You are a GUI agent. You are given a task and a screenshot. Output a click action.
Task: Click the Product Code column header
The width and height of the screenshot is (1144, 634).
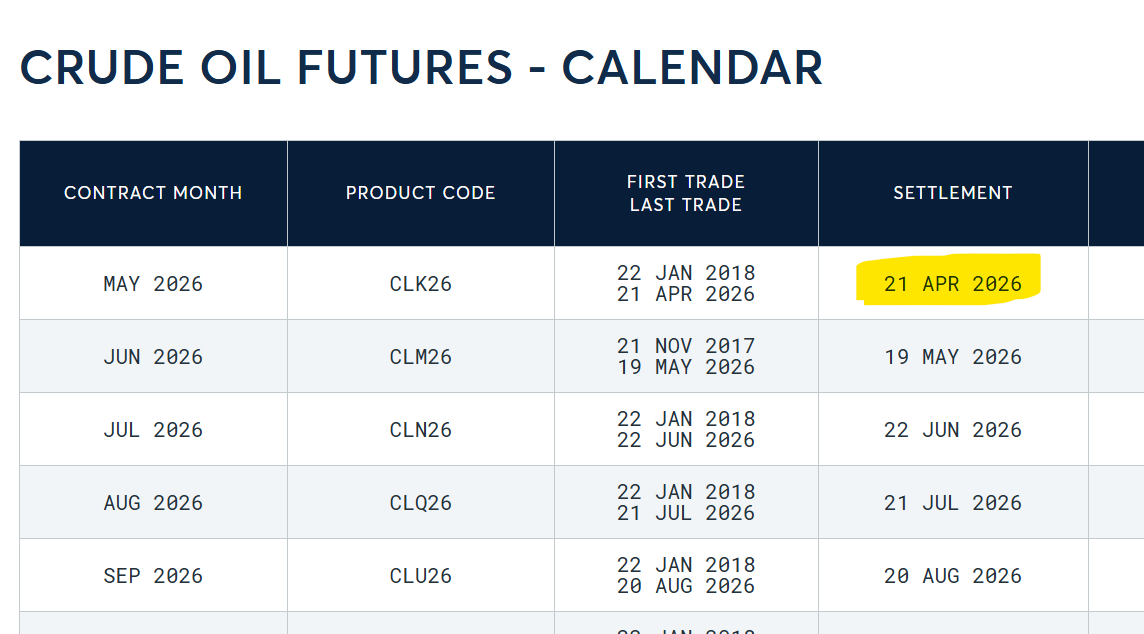[x=420, y=193]
